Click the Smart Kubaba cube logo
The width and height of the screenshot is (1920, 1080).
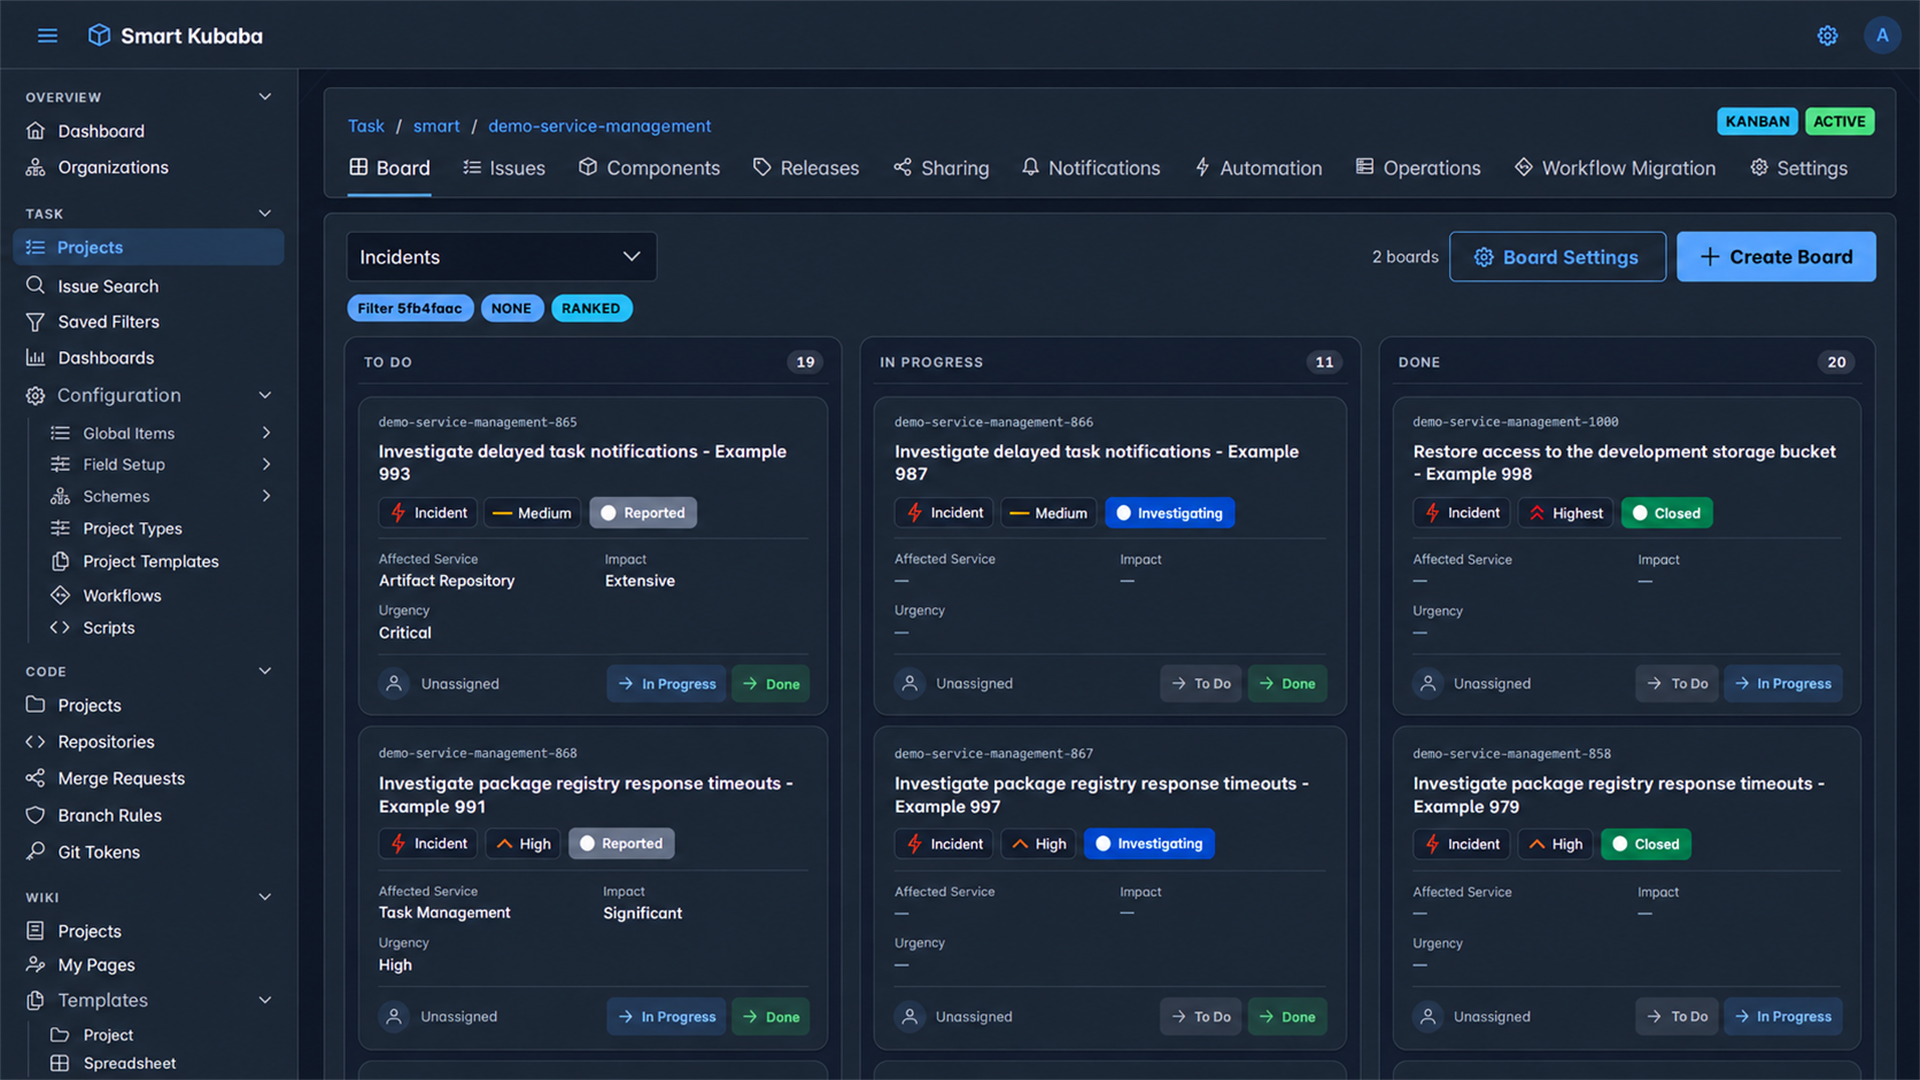[99, 36]
